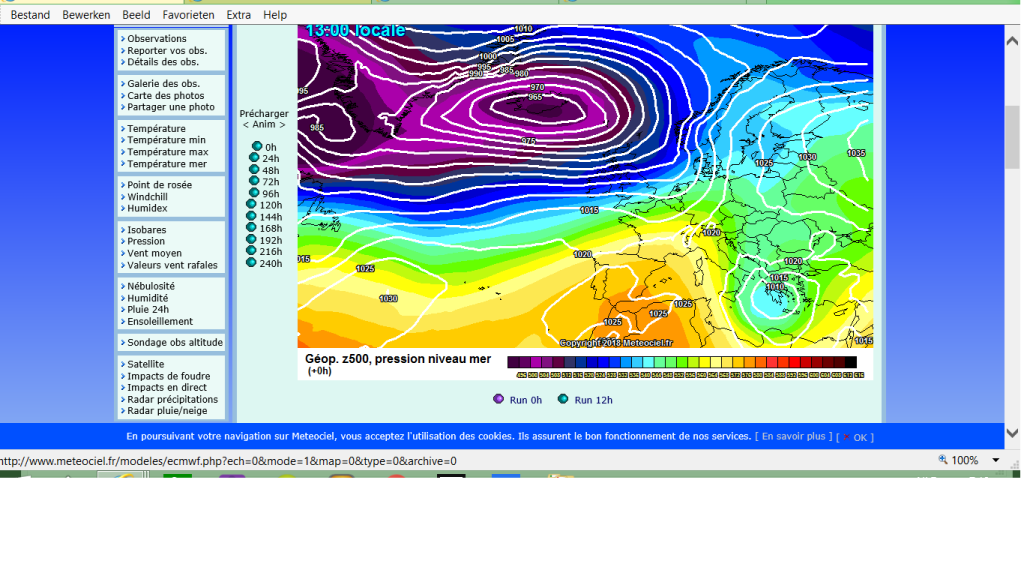Select the 240h forecast ball
The image size is (1024, 576).
(x=251, y=263)
